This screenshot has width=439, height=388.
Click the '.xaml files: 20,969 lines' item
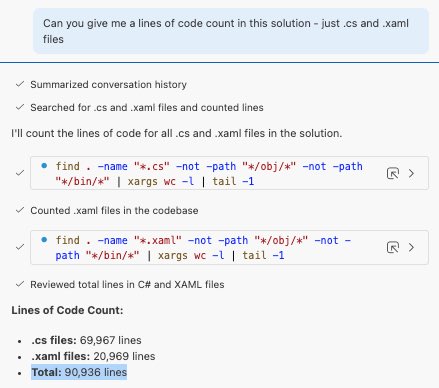coord(93,356)
